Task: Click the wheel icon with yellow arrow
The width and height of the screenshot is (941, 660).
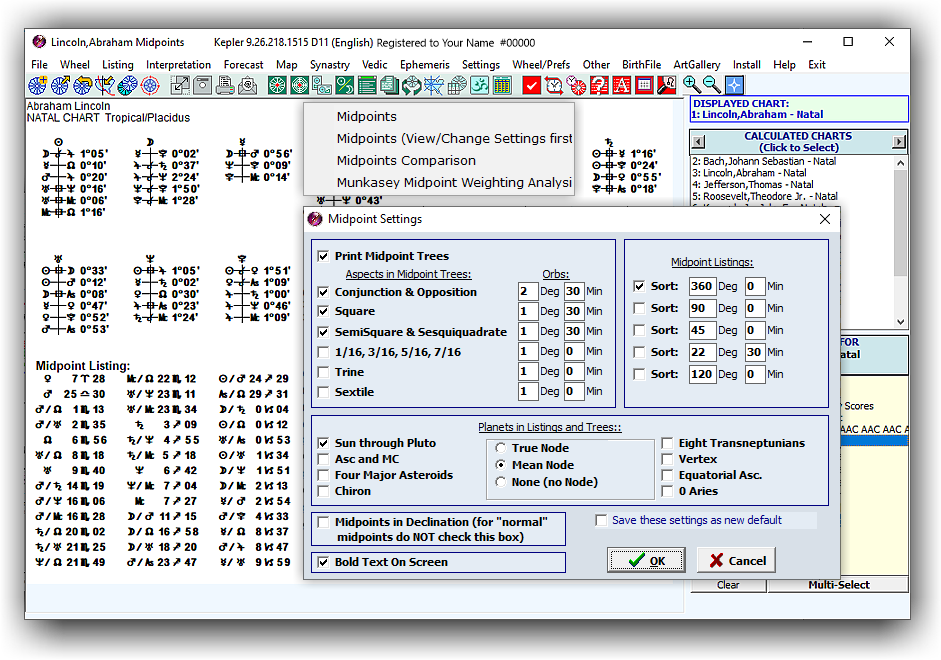Action: coord(60,85)
